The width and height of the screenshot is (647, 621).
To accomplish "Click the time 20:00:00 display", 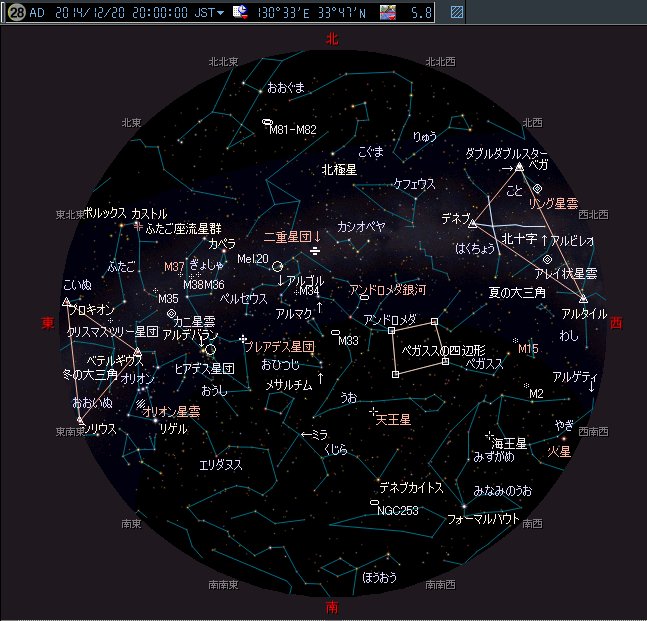I will point(159,13).
